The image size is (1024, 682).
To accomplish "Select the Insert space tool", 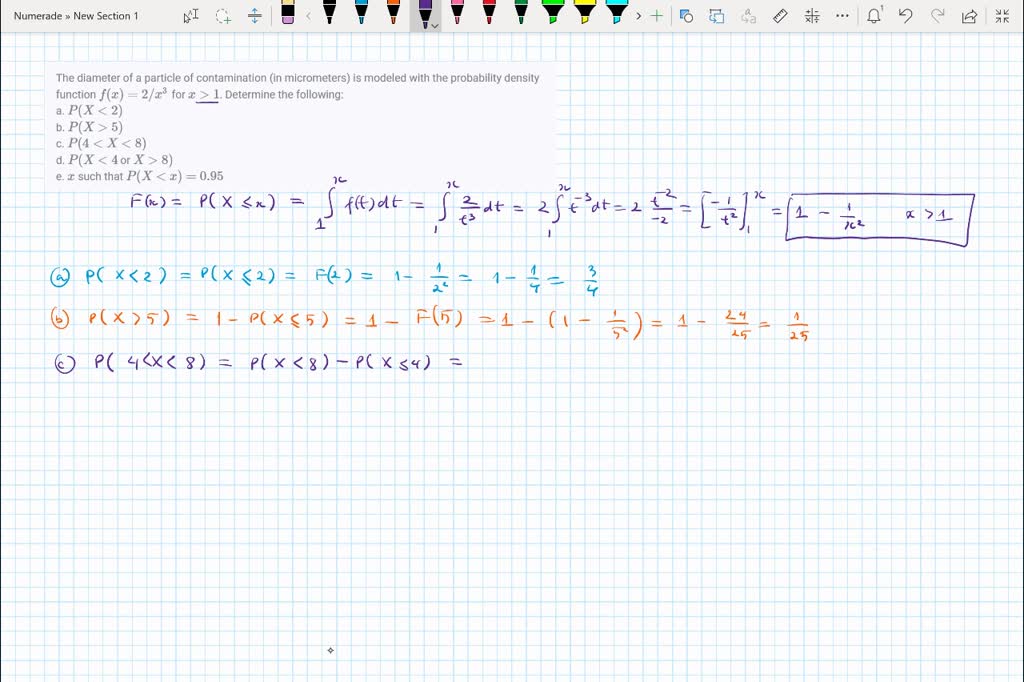I will coord(253,15).
